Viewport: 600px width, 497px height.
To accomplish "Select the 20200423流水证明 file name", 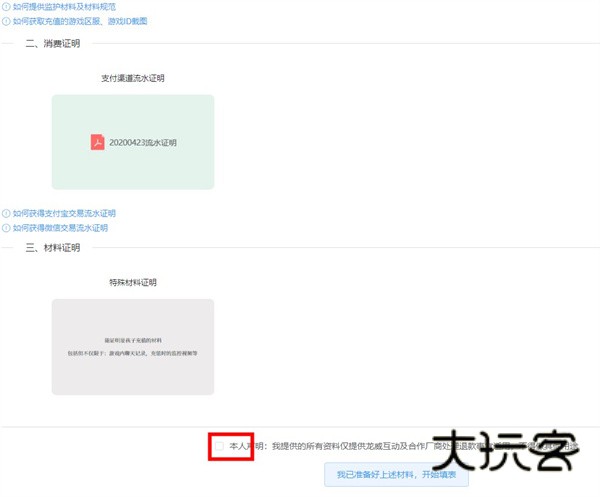I will [x=142, y=143].
